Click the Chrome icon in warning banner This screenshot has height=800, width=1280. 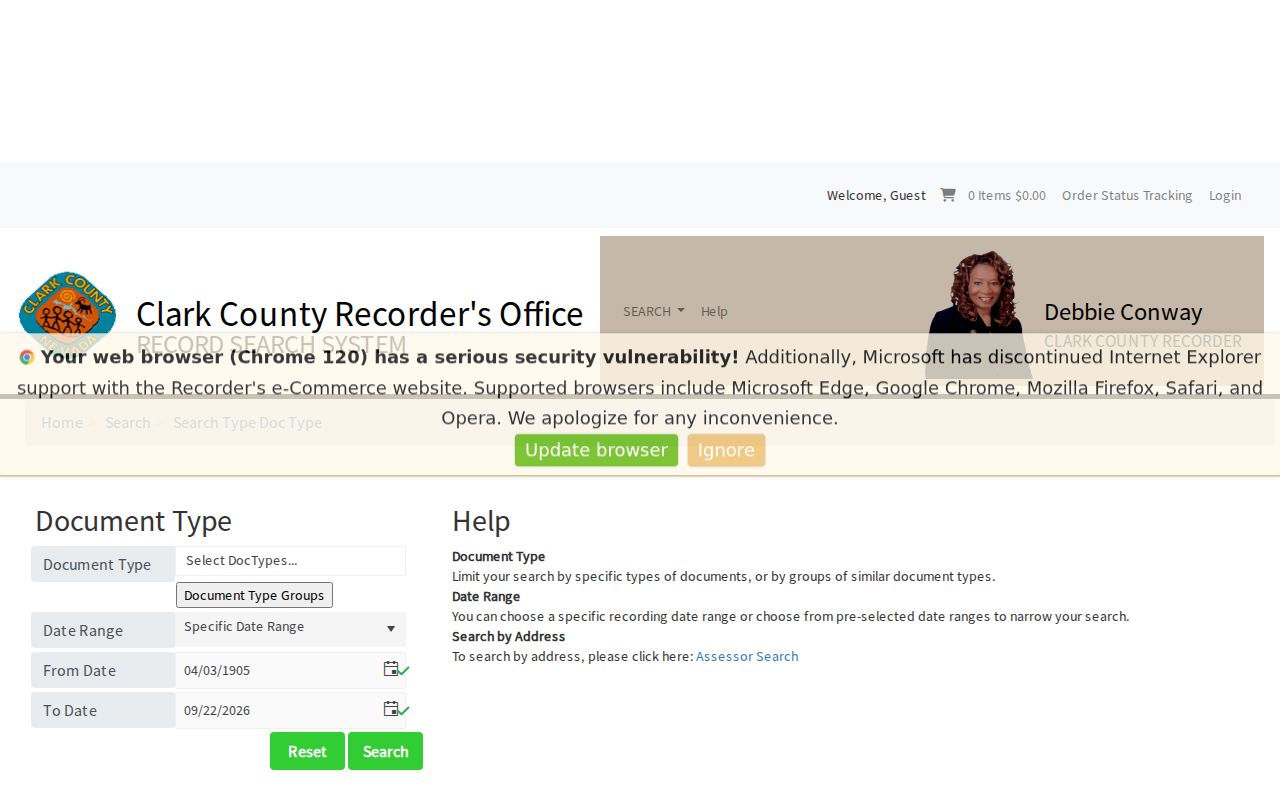pos(27,357)
